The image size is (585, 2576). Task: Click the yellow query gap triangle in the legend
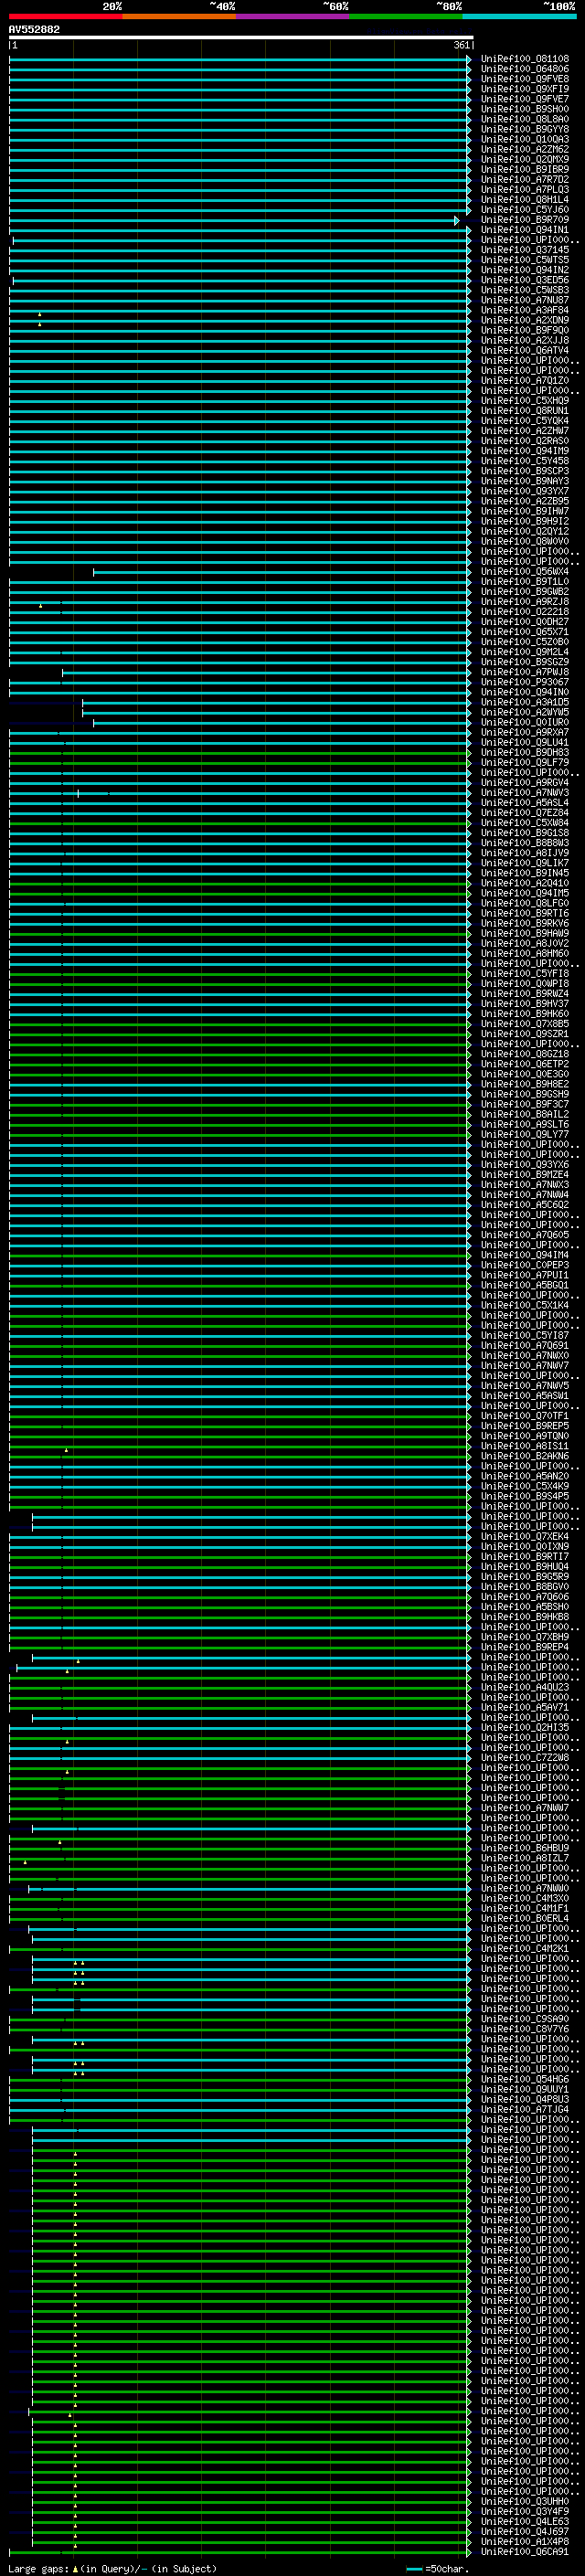click(75, 2568)
